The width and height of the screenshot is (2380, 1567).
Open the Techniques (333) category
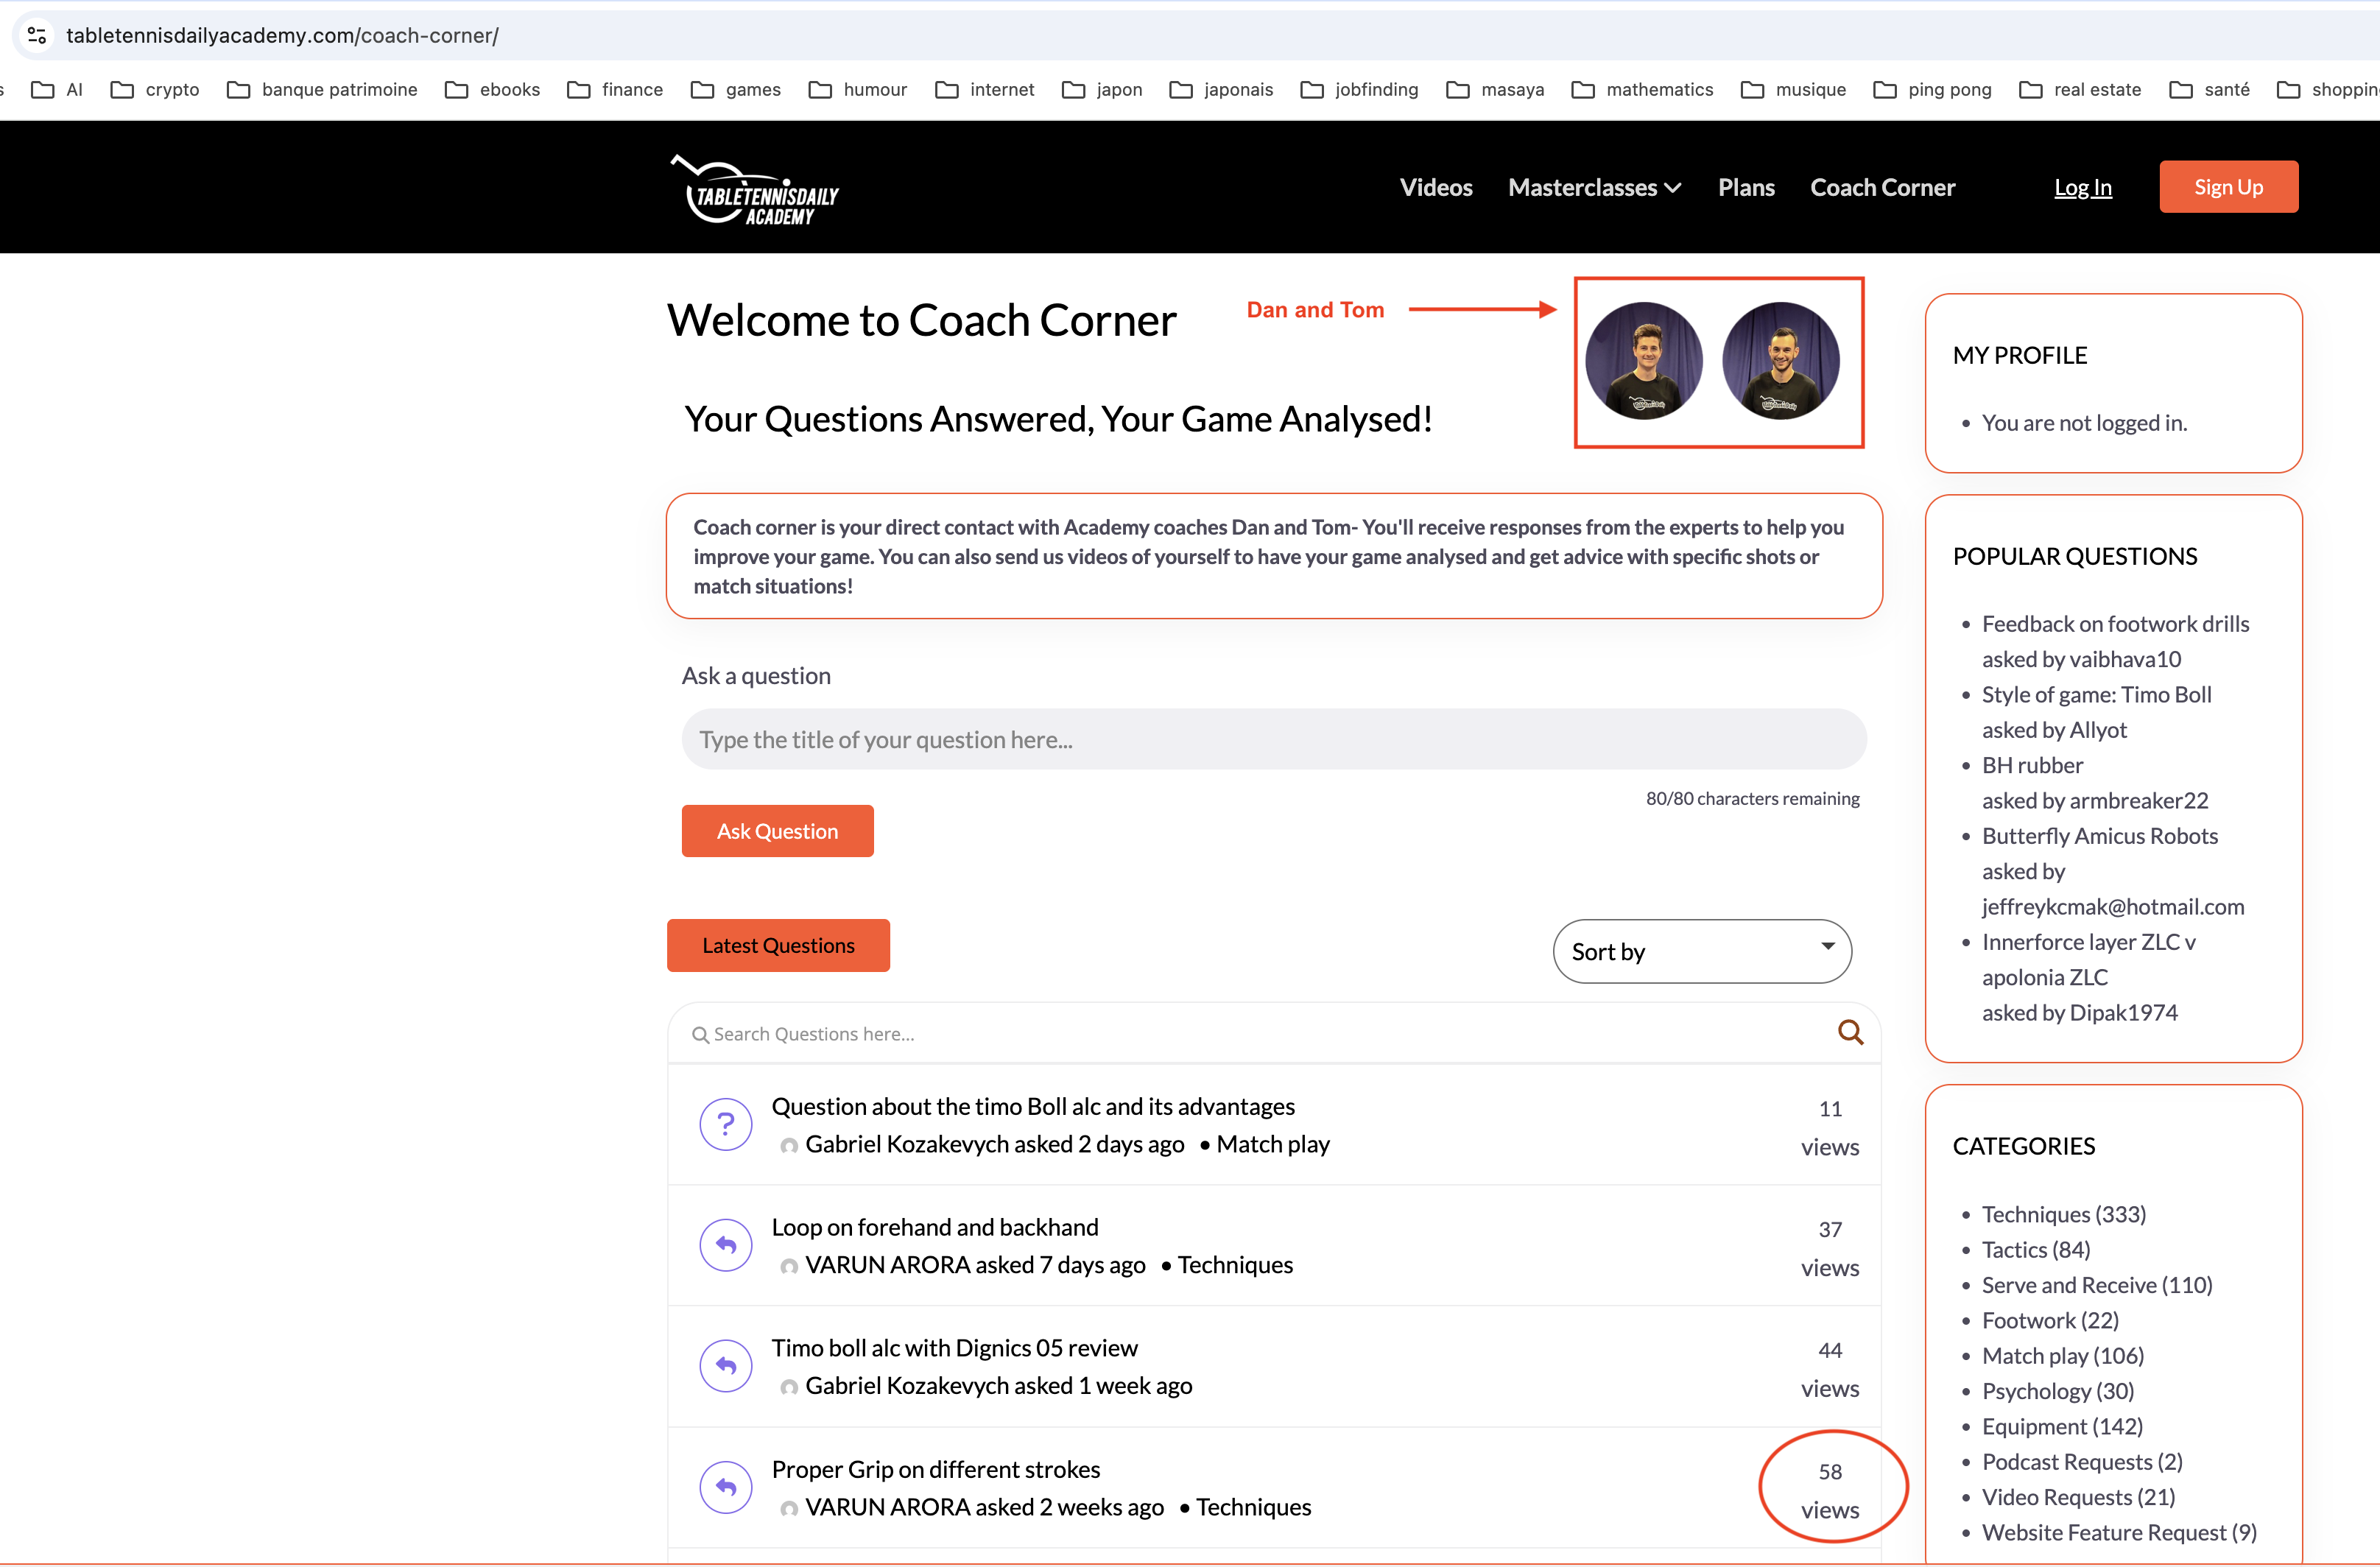pos(2063,1214)
